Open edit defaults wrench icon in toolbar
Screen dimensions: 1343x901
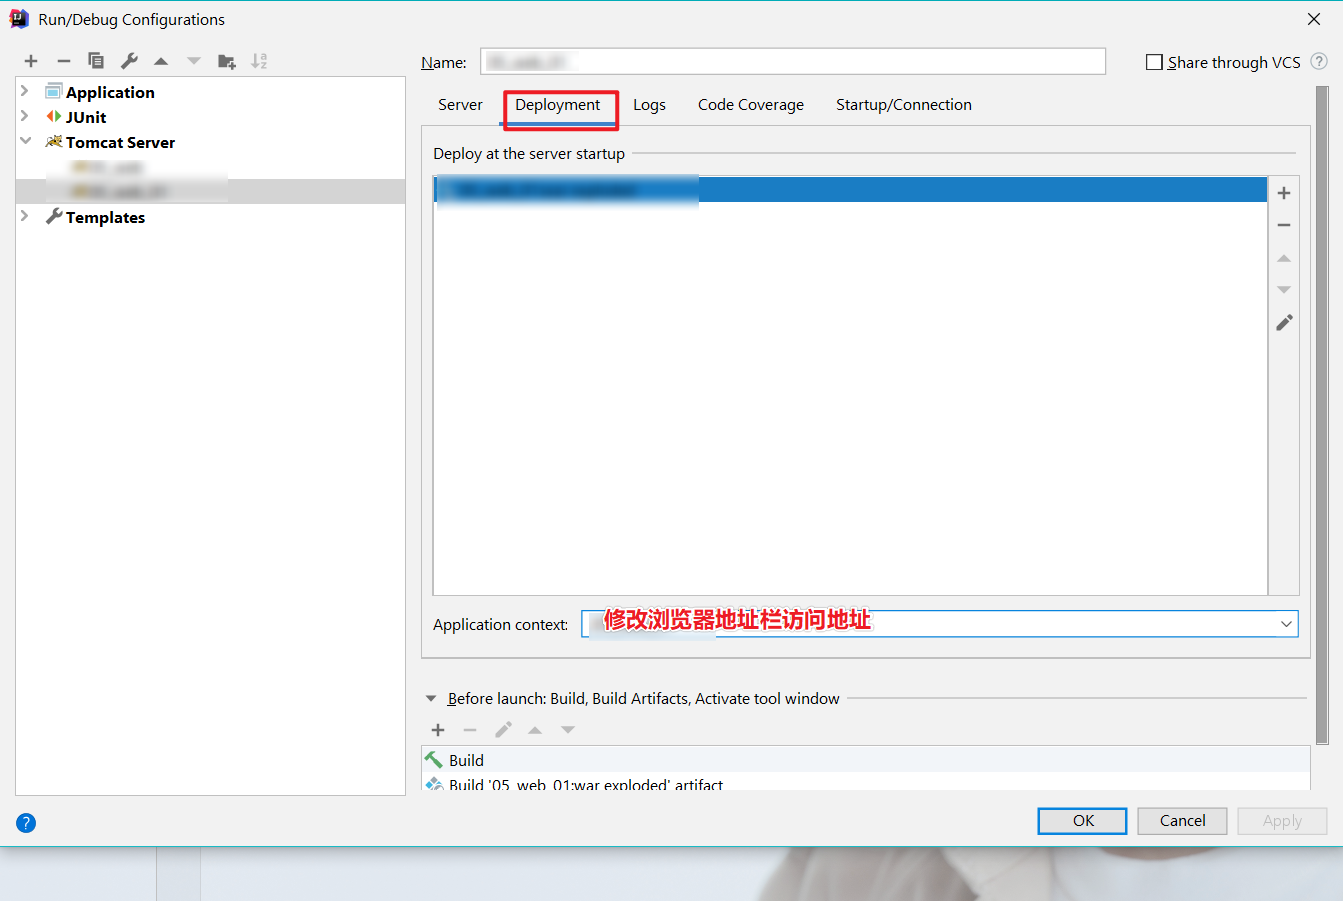pos(129,61)
